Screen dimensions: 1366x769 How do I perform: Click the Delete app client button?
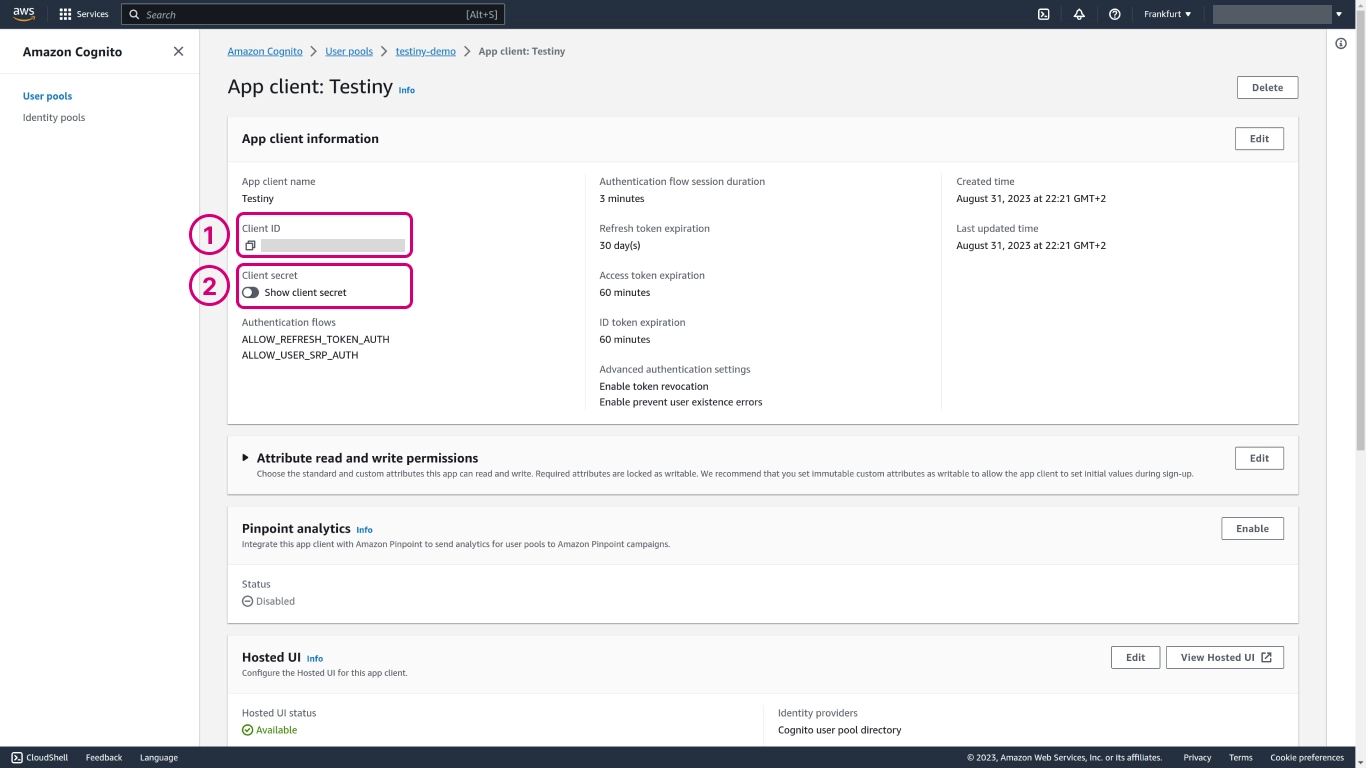pyautogui.click(x=1267, y=88)
